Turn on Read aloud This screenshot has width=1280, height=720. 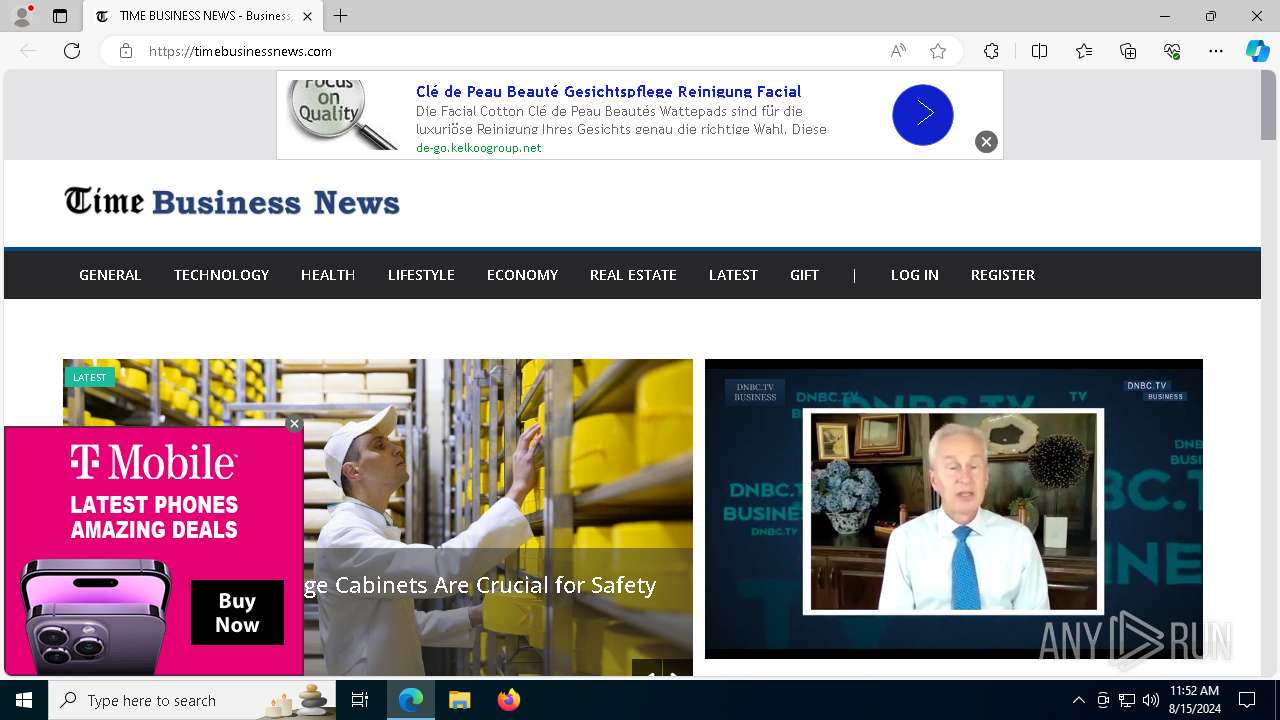click(x=898, y=51)
